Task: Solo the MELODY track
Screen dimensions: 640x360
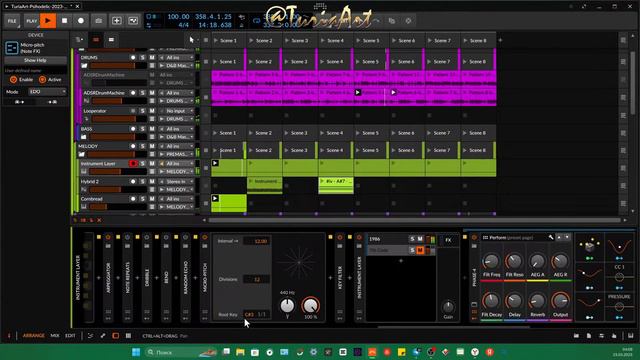Action: [x=142, y=146]
